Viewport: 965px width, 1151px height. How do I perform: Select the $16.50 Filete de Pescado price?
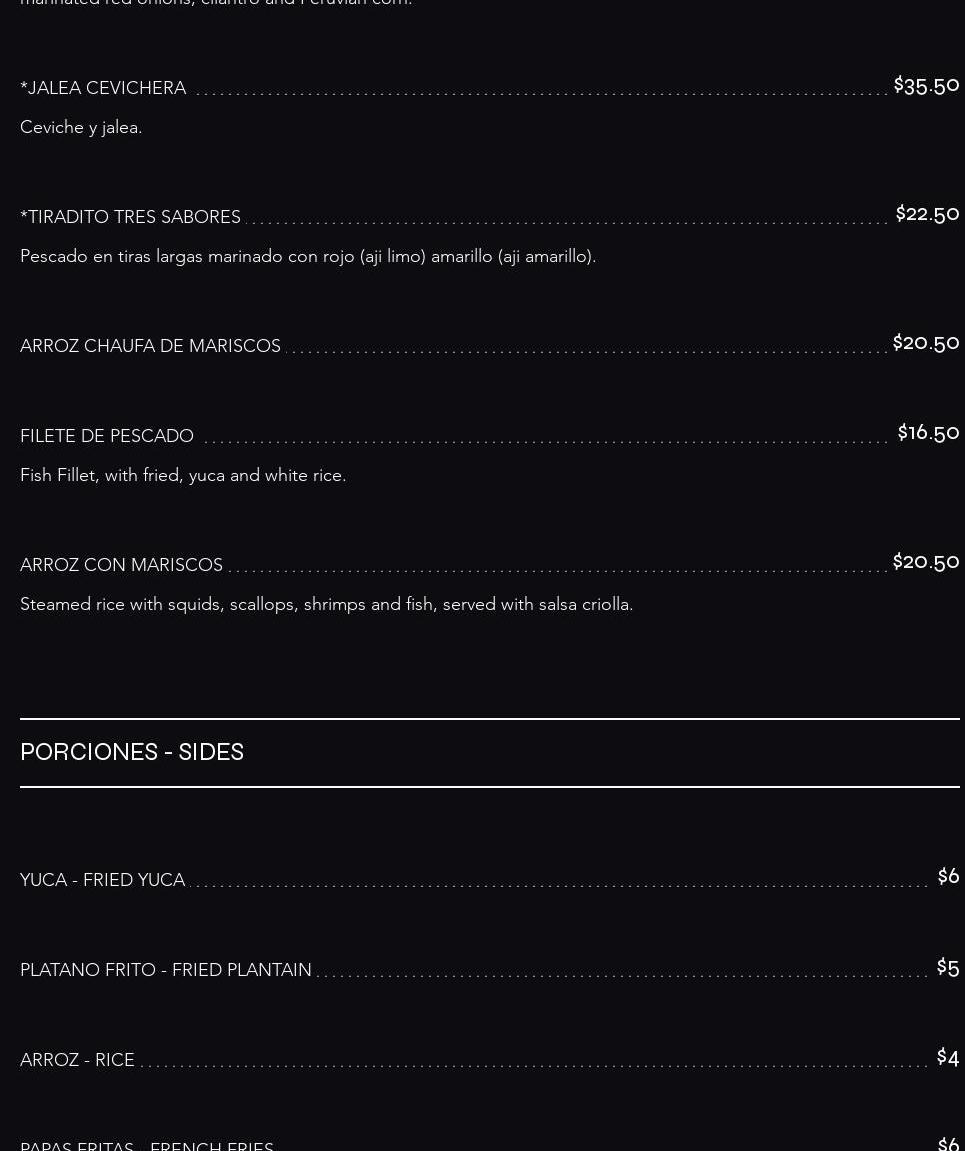point(928,433)
